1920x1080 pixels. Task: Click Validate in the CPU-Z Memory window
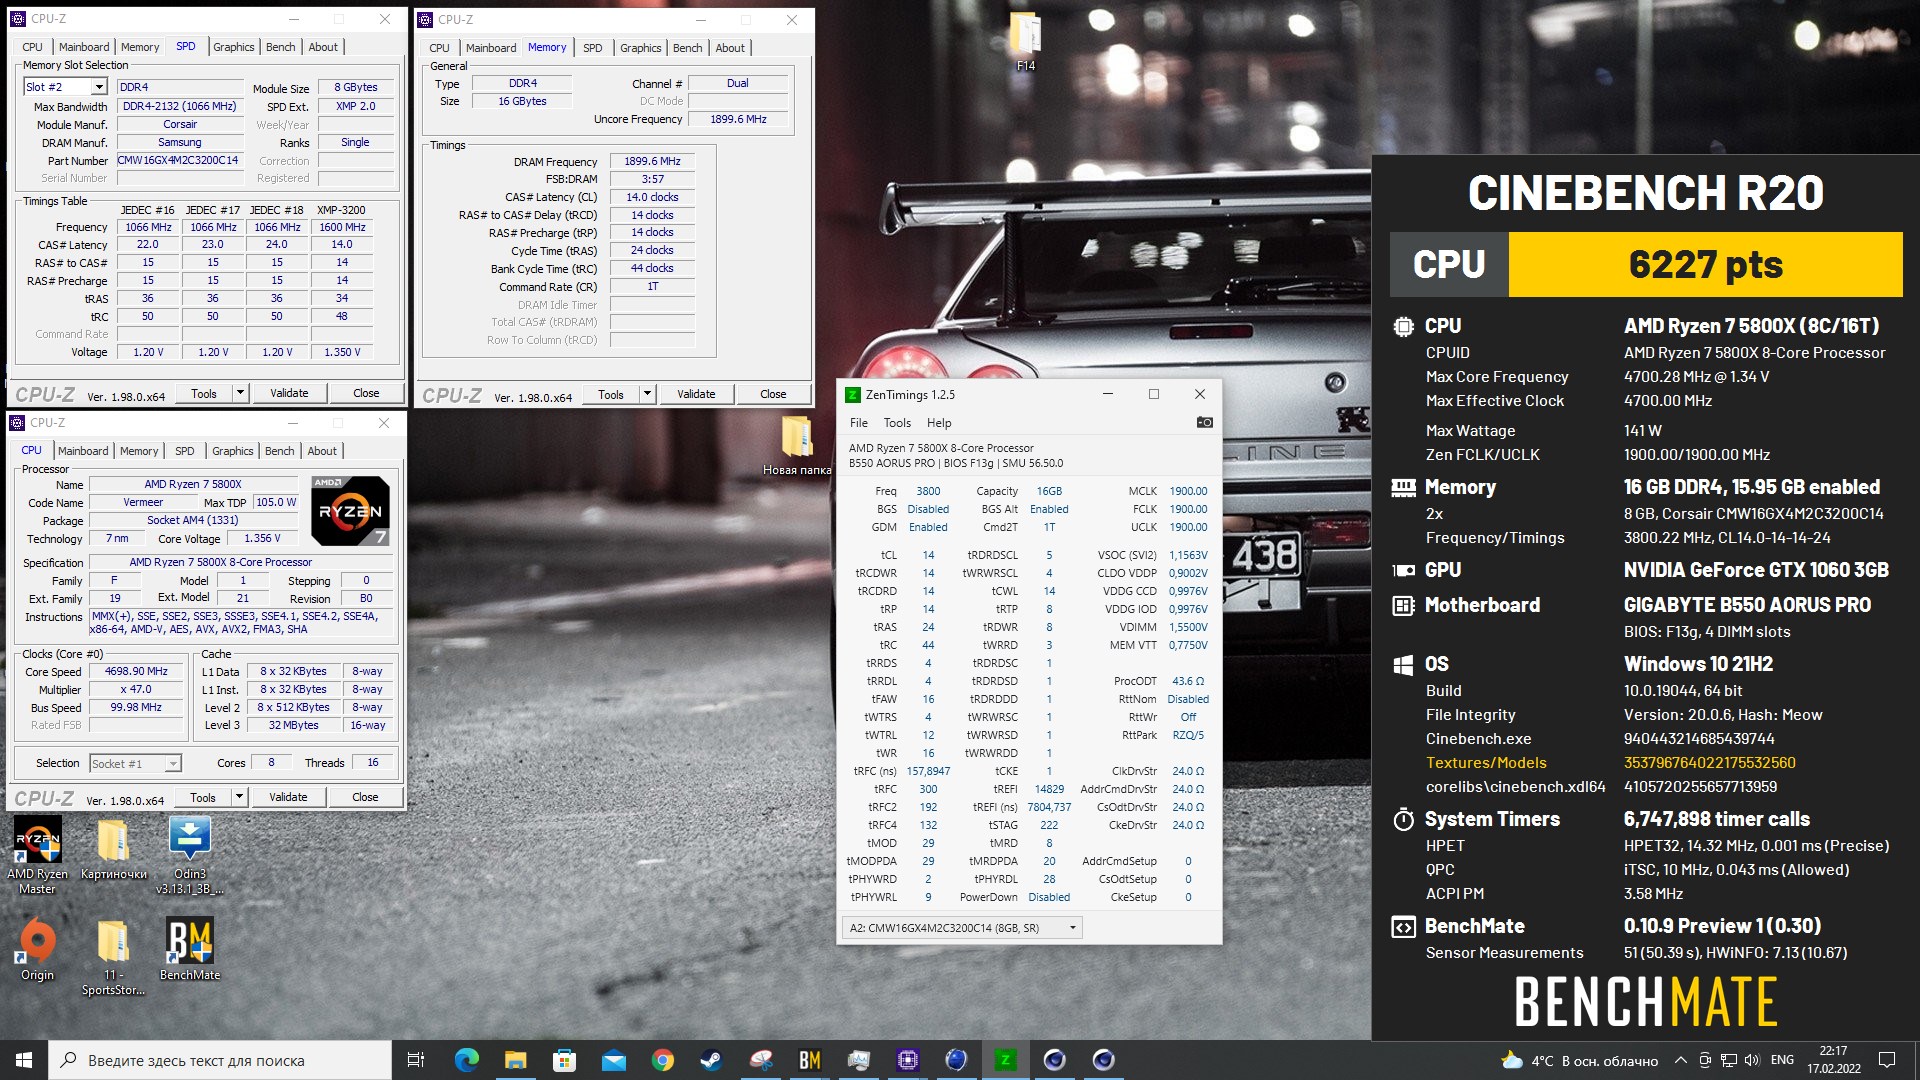[696, 394]
